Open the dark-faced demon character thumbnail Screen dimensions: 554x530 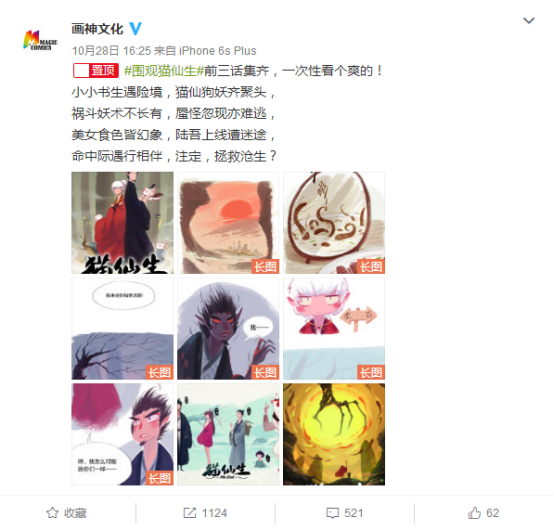(228, 329)
